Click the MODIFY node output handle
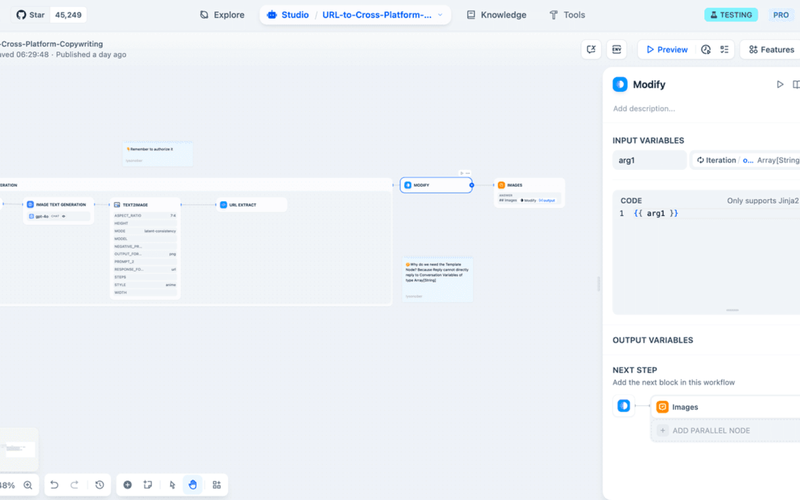 [472, 185]
